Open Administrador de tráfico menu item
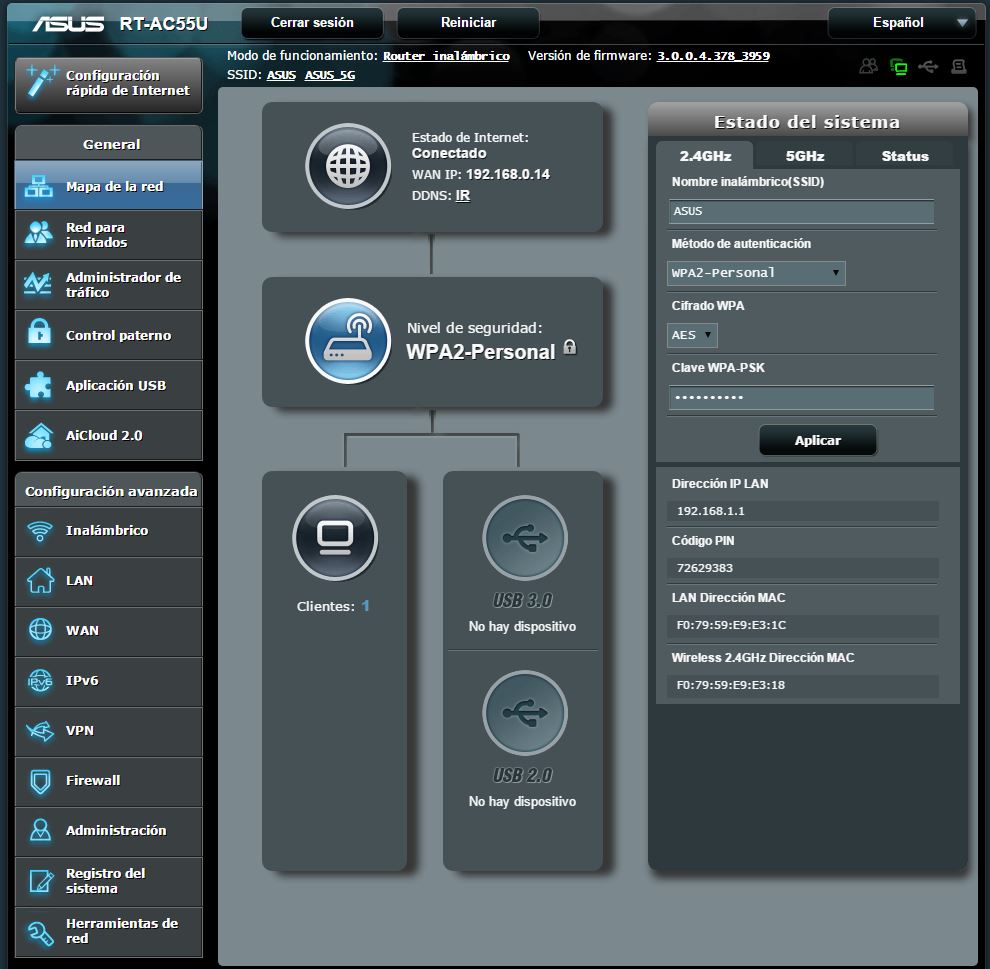 [x=109, y=285]
